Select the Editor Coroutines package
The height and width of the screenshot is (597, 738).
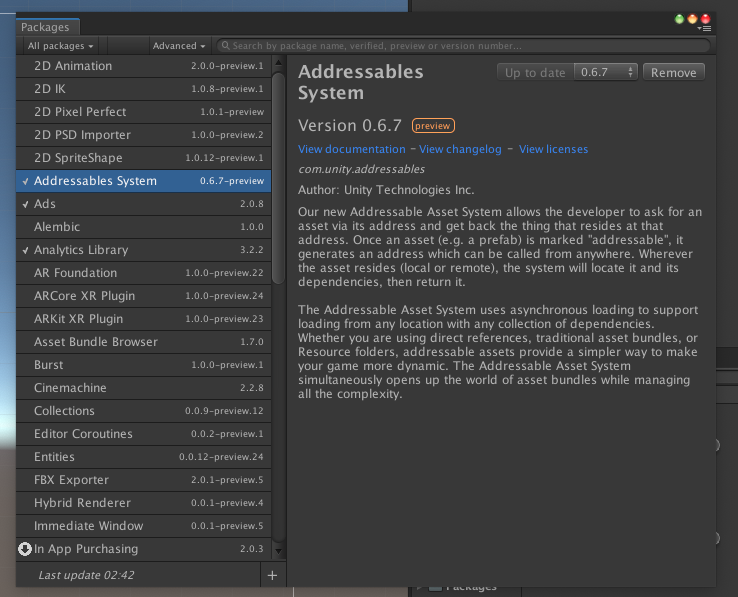click(144, 434)
